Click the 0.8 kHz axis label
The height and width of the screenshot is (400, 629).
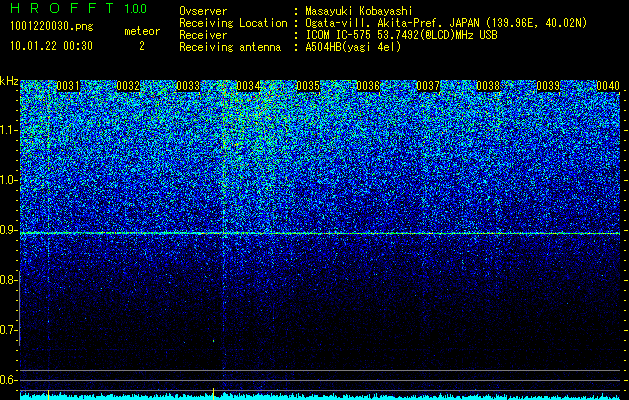tap(8, 280)
